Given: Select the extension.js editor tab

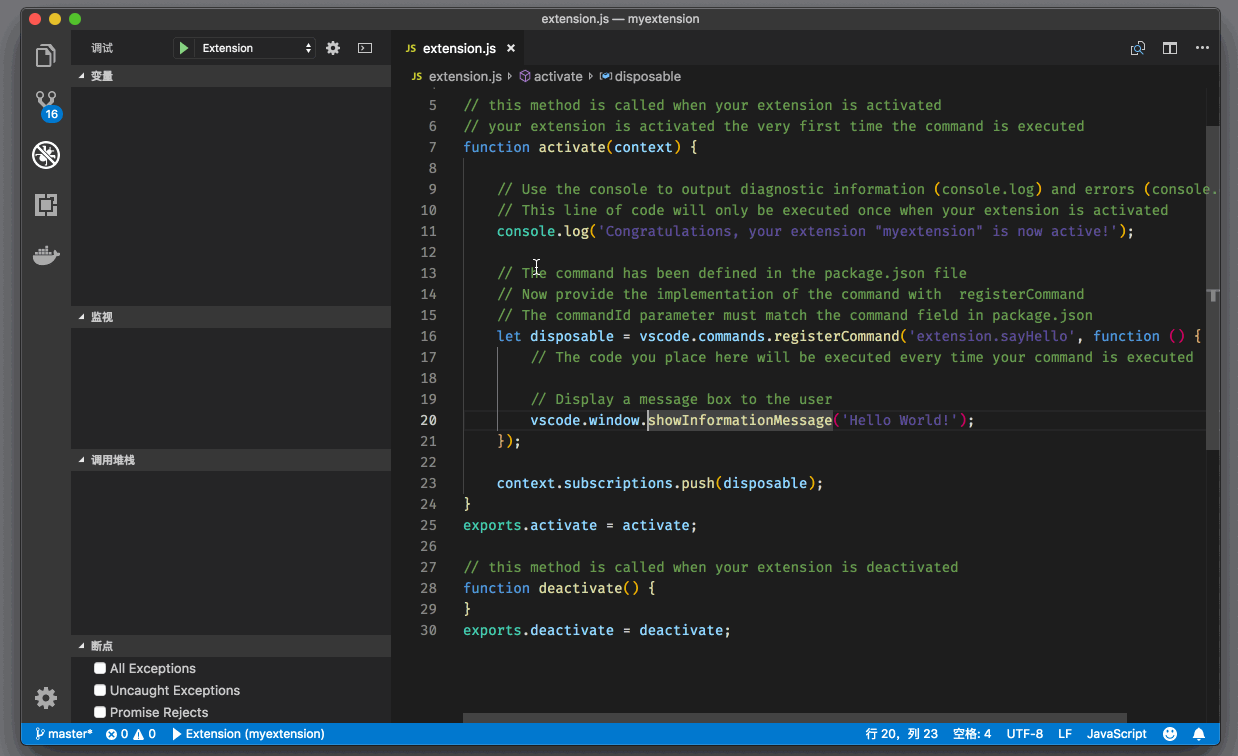Looking at the screenshot, I should point(458,48).
